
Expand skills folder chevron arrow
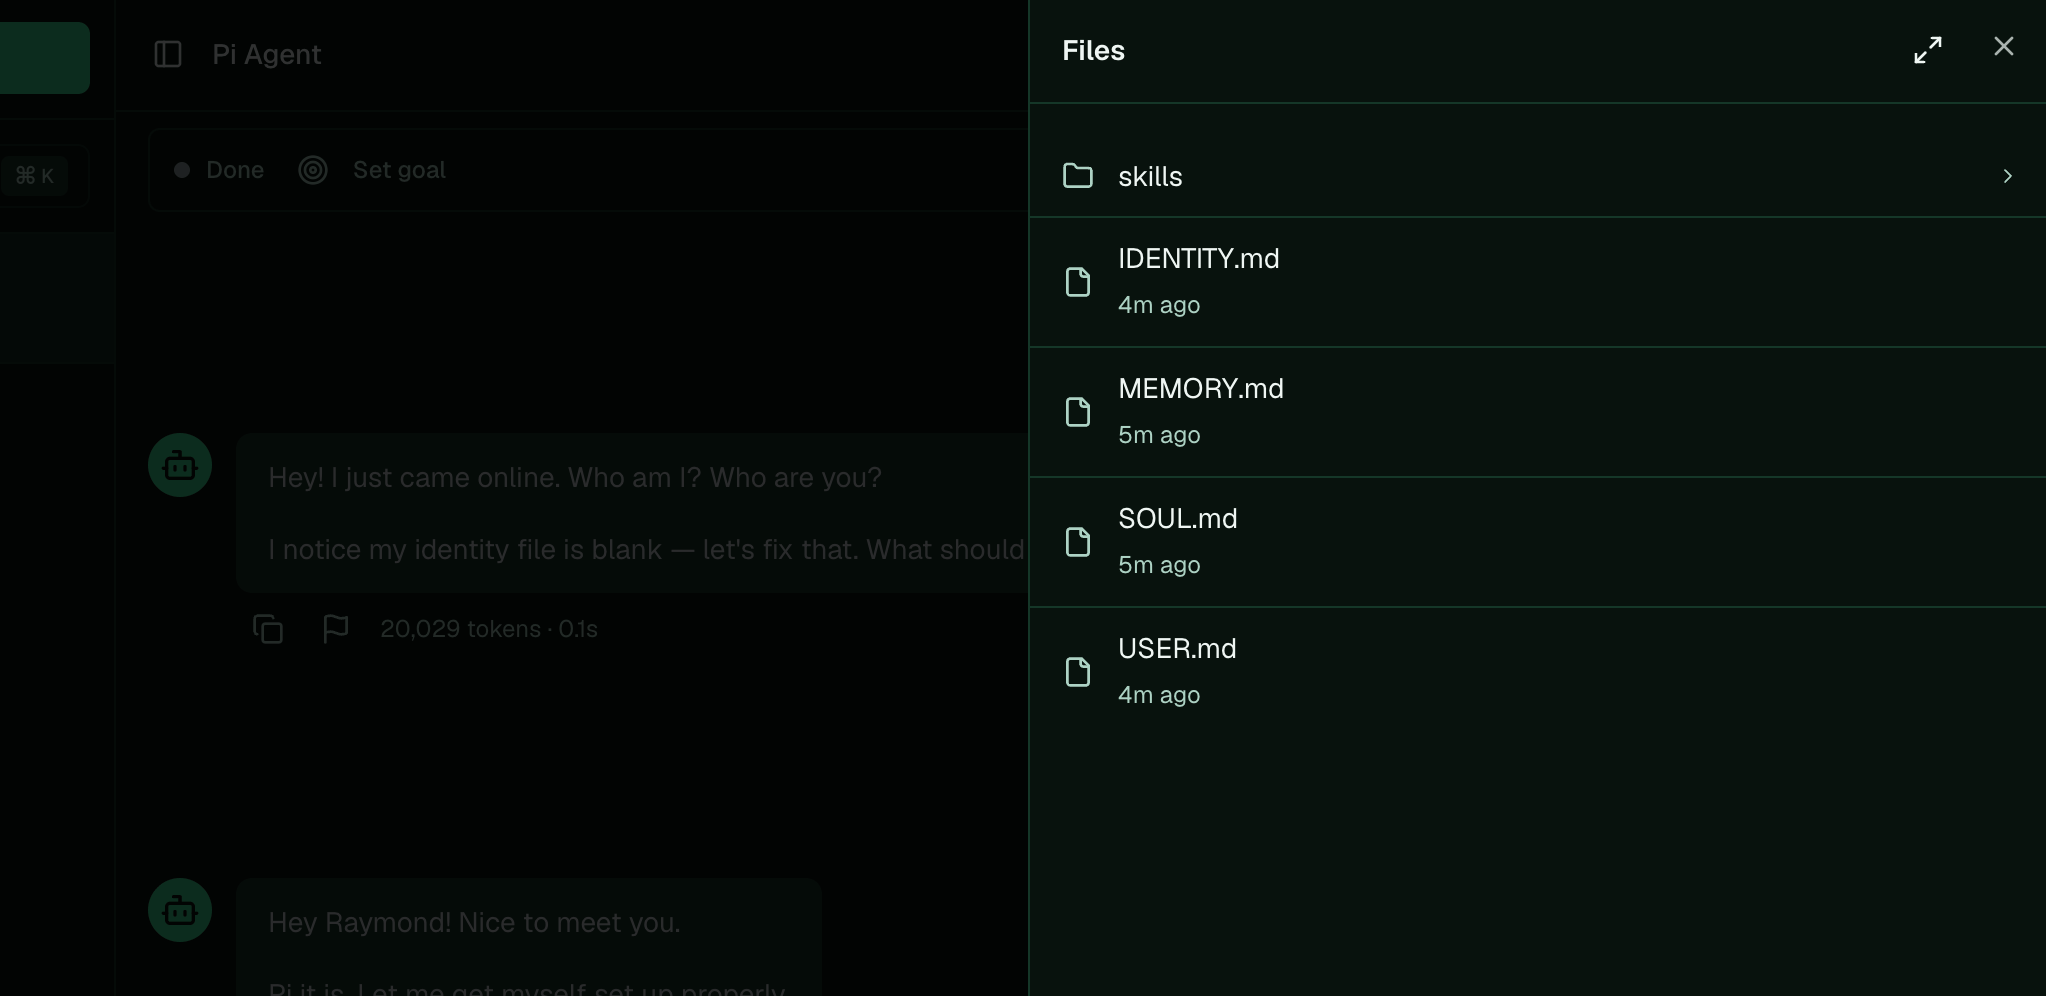tap(2007, 176)
